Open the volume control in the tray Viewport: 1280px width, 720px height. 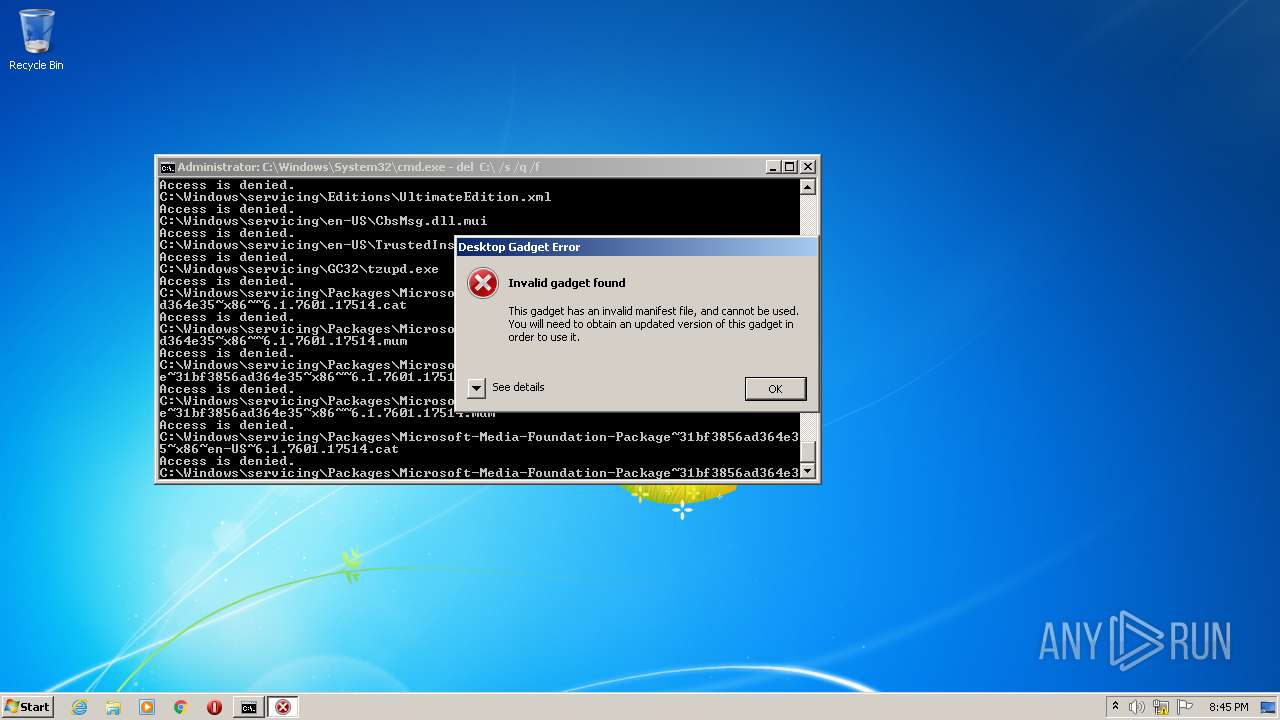pos(1137,707)
